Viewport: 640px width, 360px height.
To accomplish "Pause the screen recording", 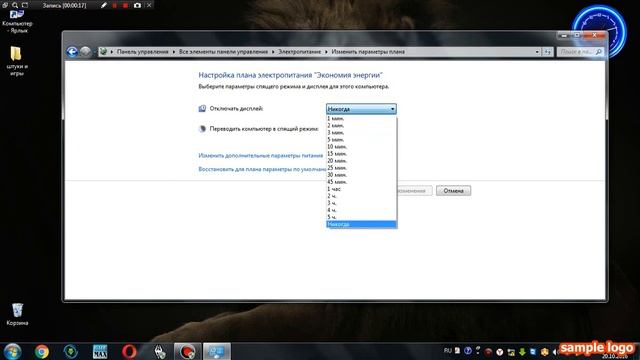I will pyautogui.click(x=115, y=5).
